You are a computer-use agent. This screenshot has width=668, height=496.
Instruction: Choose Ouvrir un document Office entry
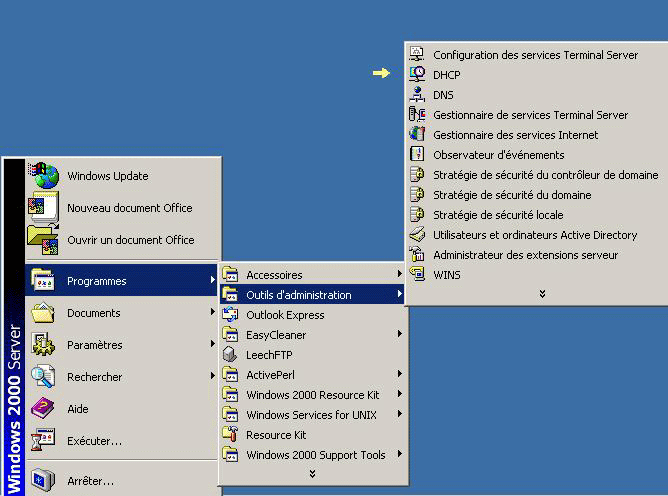coord(122,239)
